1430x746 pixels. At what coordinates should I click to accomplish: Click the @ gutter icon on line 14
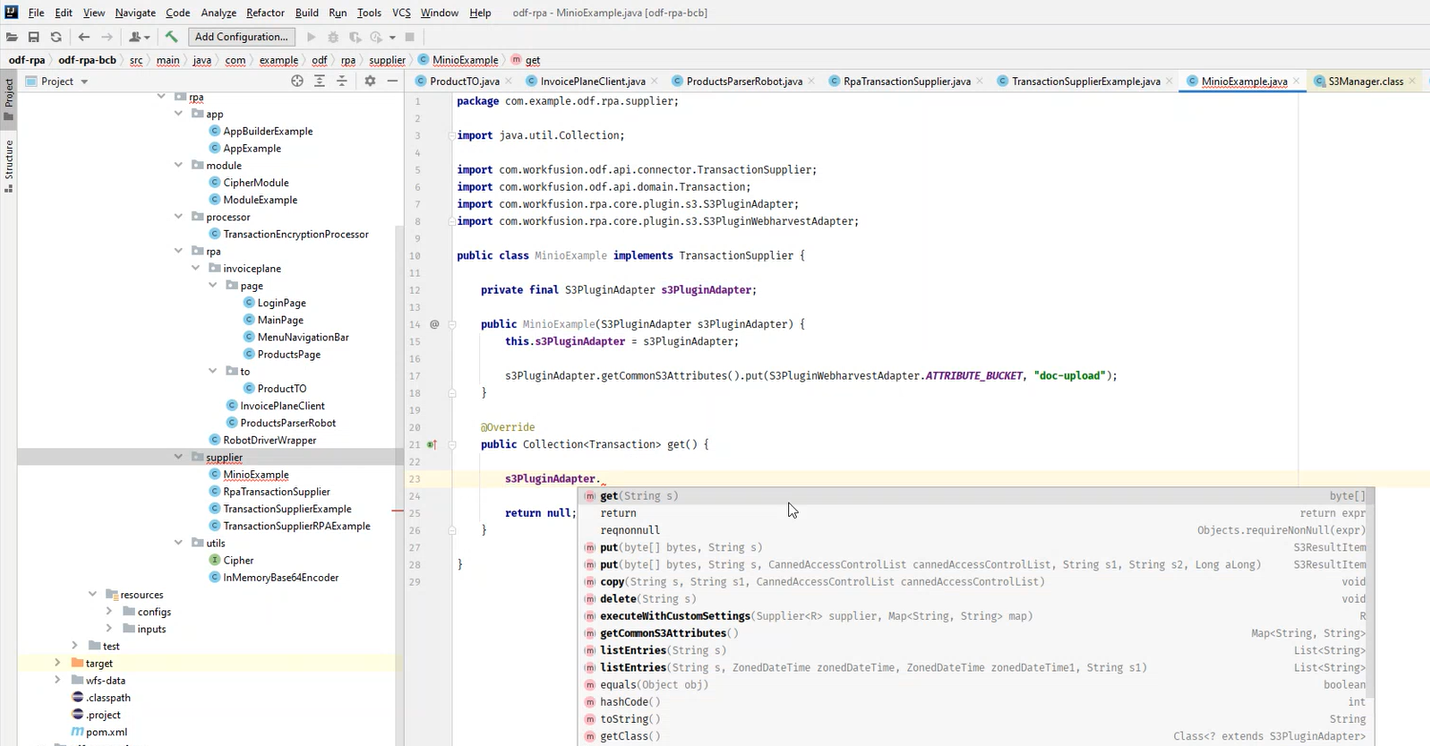tap(434, 324)
